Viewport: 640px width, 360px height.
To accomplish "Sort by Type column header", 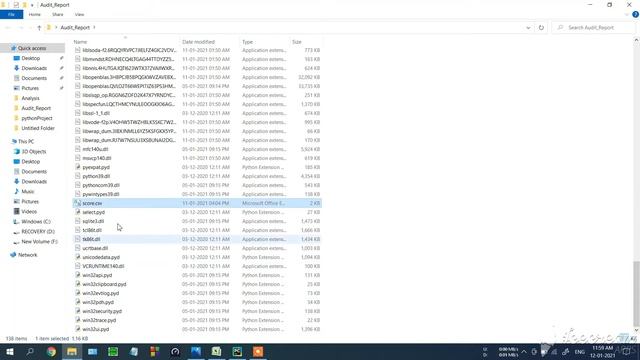I will pos(247,42).
